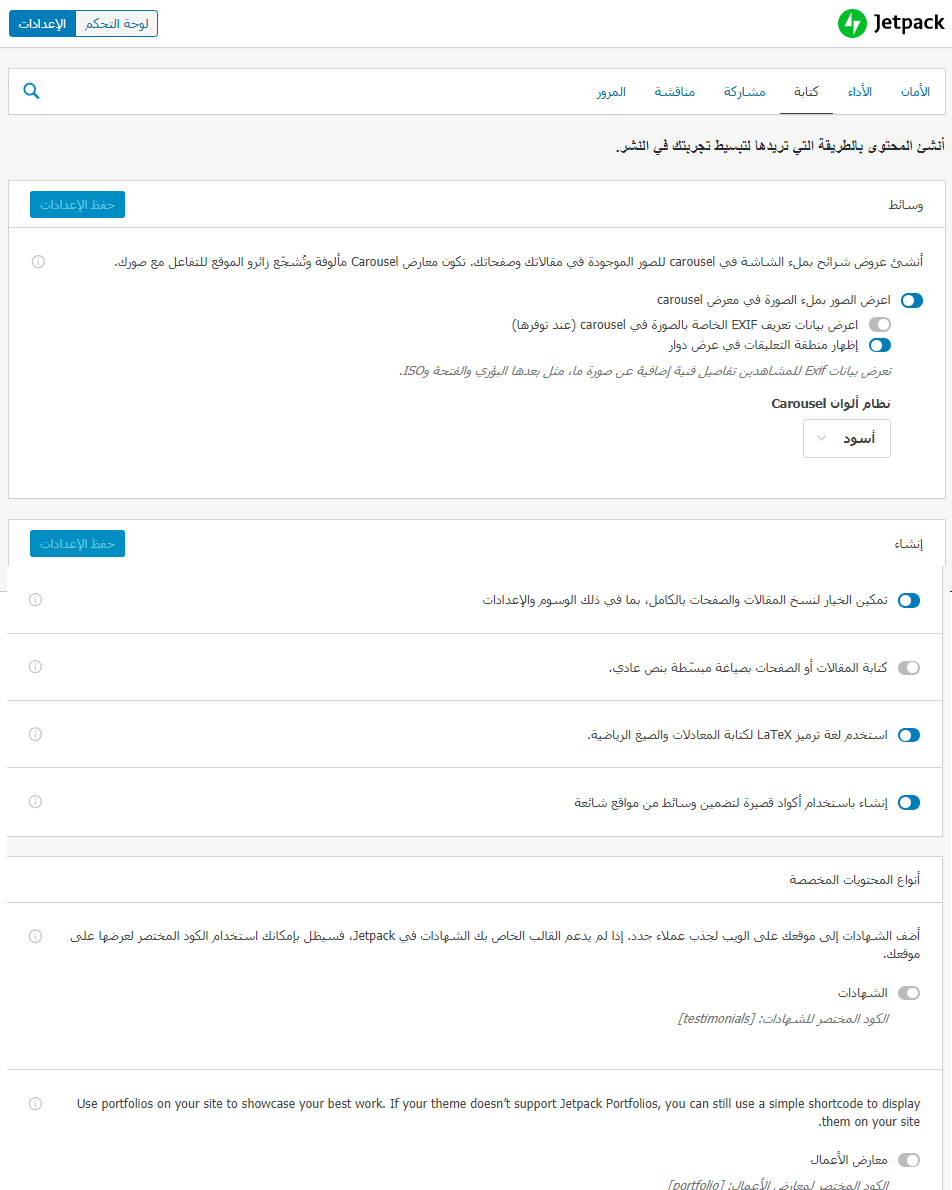Open the Carousel color scheme dropdown
The image size is (952, 1190).
(846, 439)
